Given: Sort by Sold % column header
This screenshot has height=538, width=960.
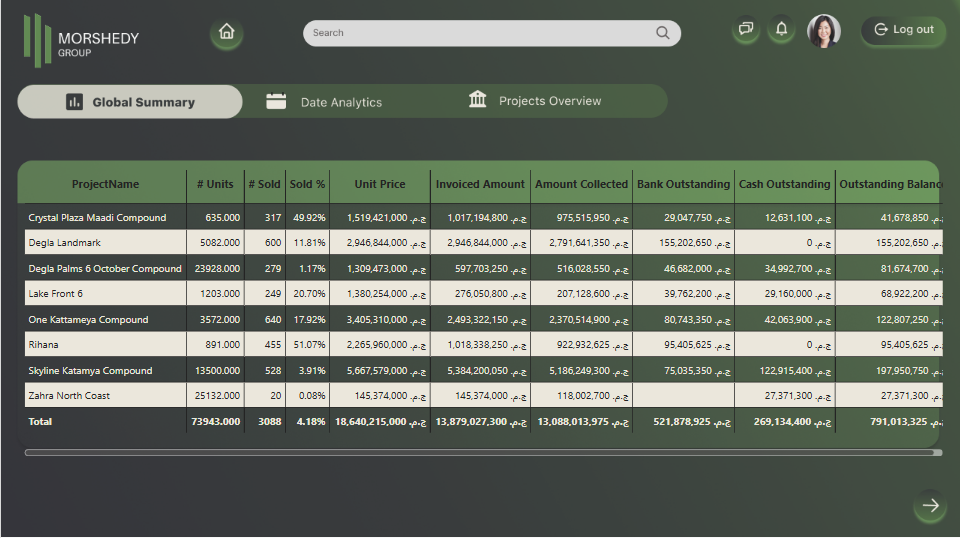Looking at the screenshot, I should click(307, 184).
